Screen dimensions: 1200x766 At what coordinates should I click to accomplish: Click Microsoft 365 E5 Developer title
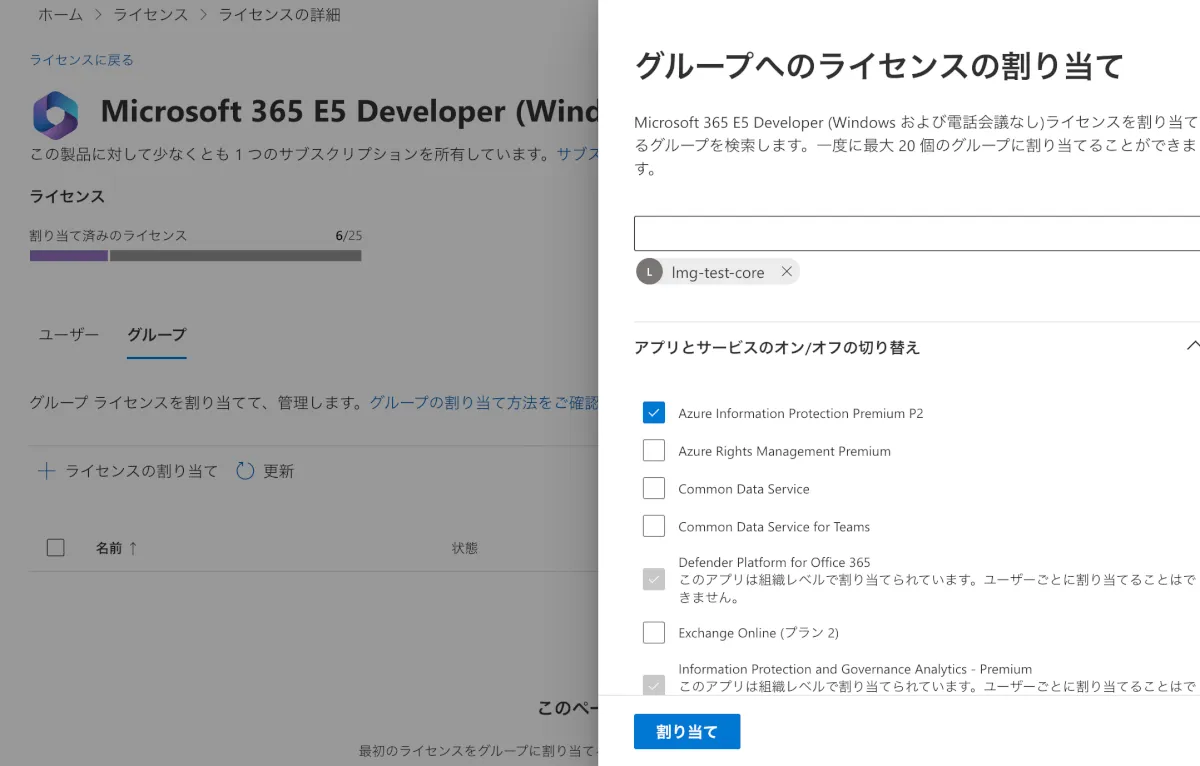pos(349,110)
